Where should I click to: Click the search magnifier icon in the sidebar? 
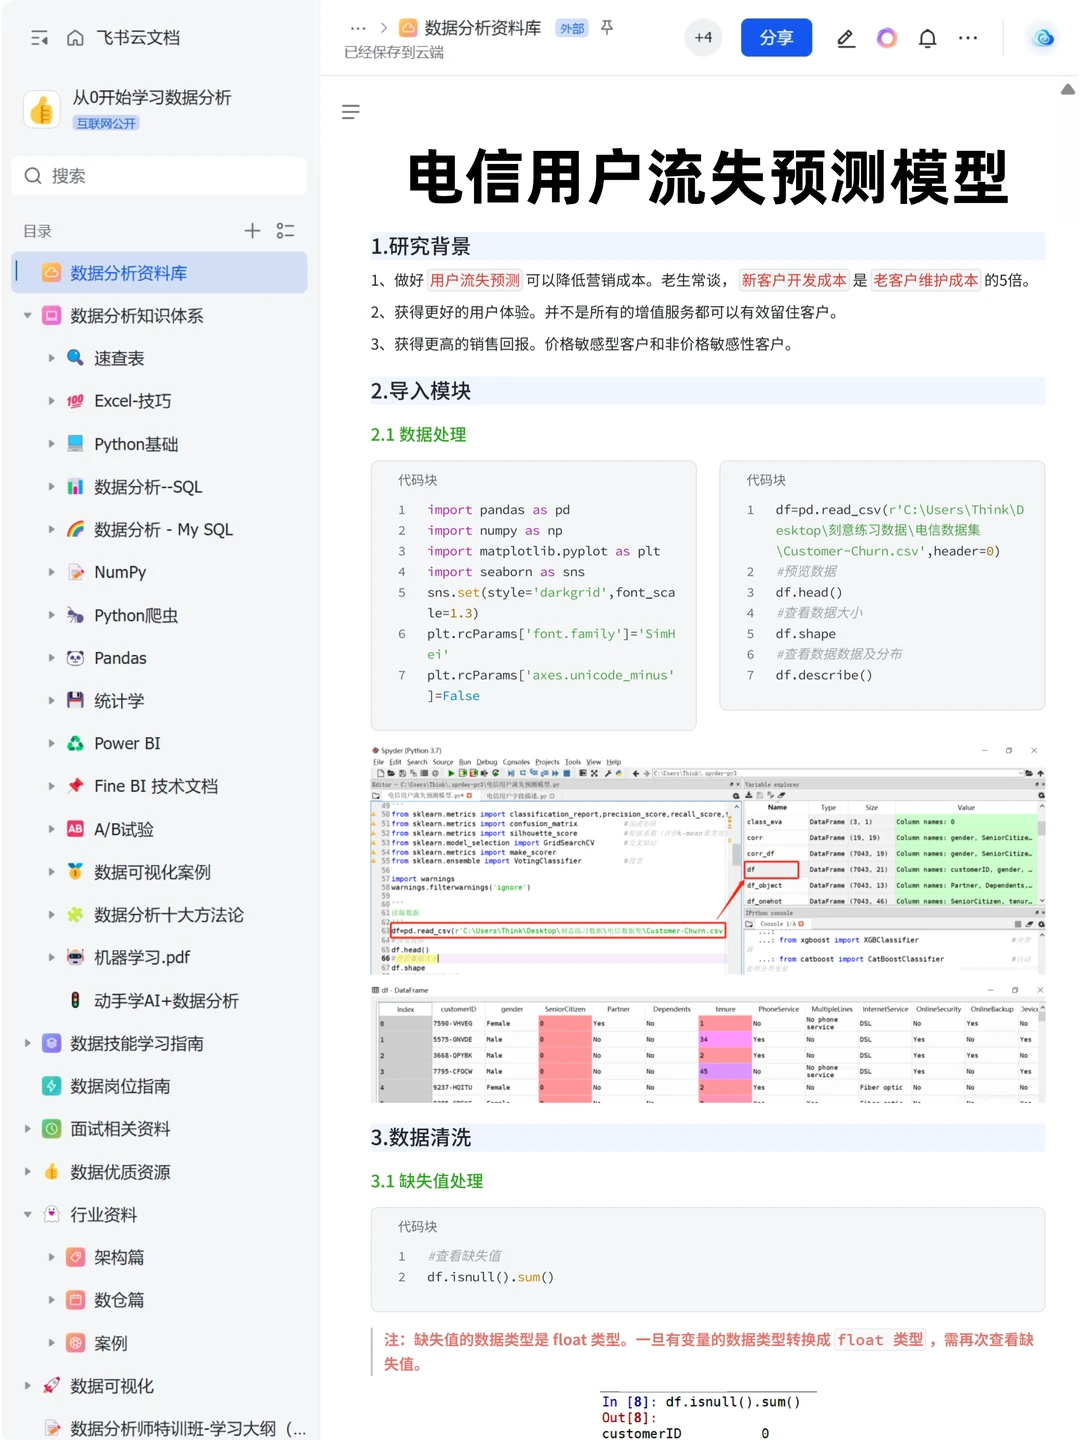[33, 176]
